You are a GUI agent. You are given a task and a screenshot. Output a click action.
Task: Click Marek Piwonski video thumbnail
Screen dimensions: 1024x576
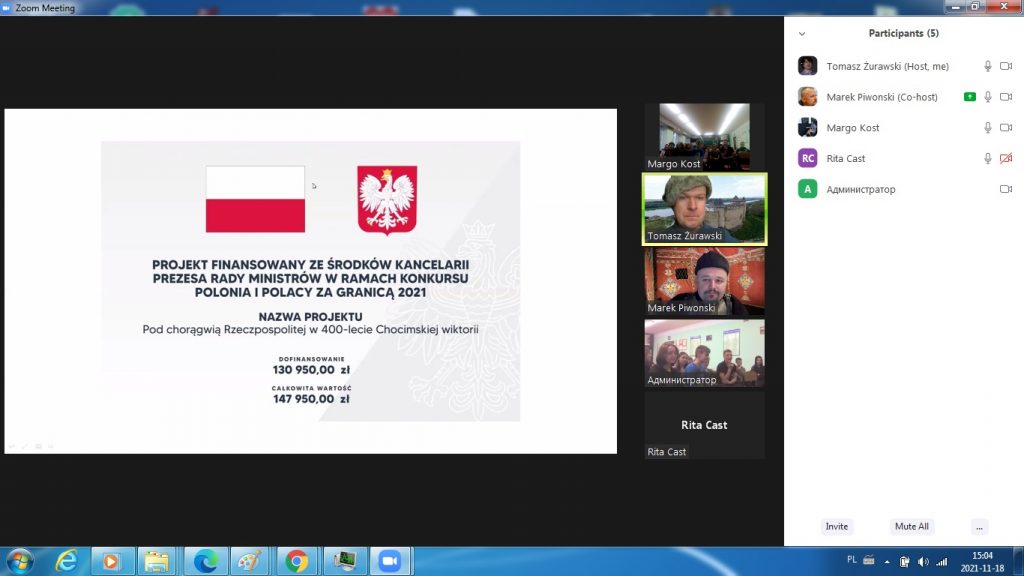tap(704, 282)
